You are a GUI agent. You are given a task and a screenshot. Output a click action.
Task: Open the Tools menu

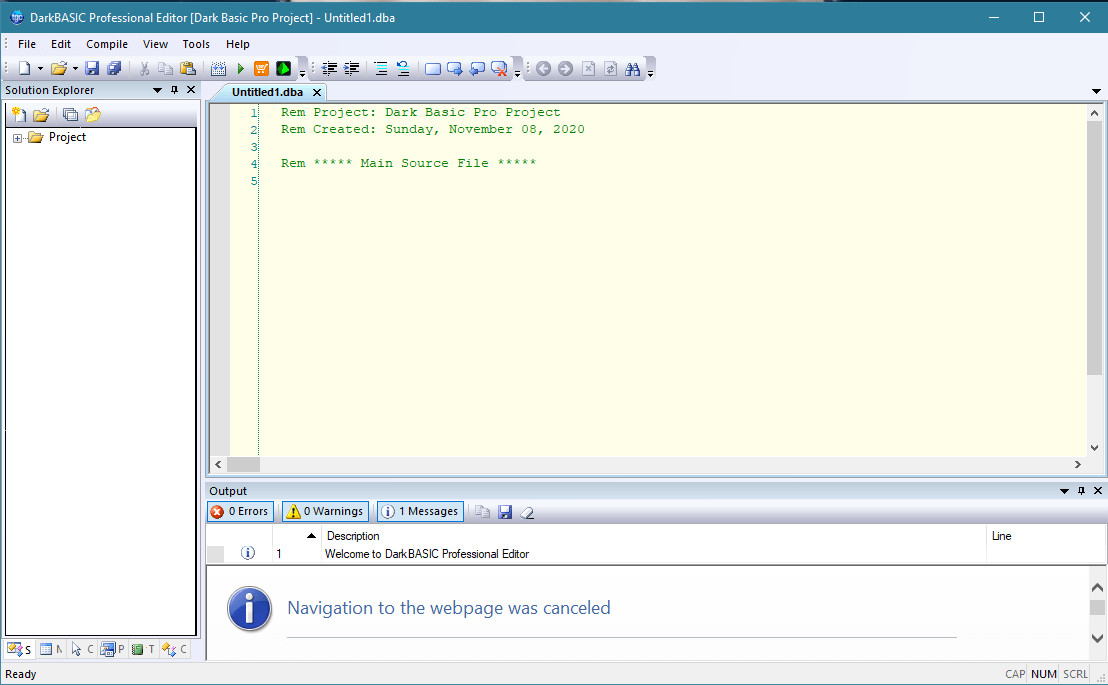[x=196, y=44]
